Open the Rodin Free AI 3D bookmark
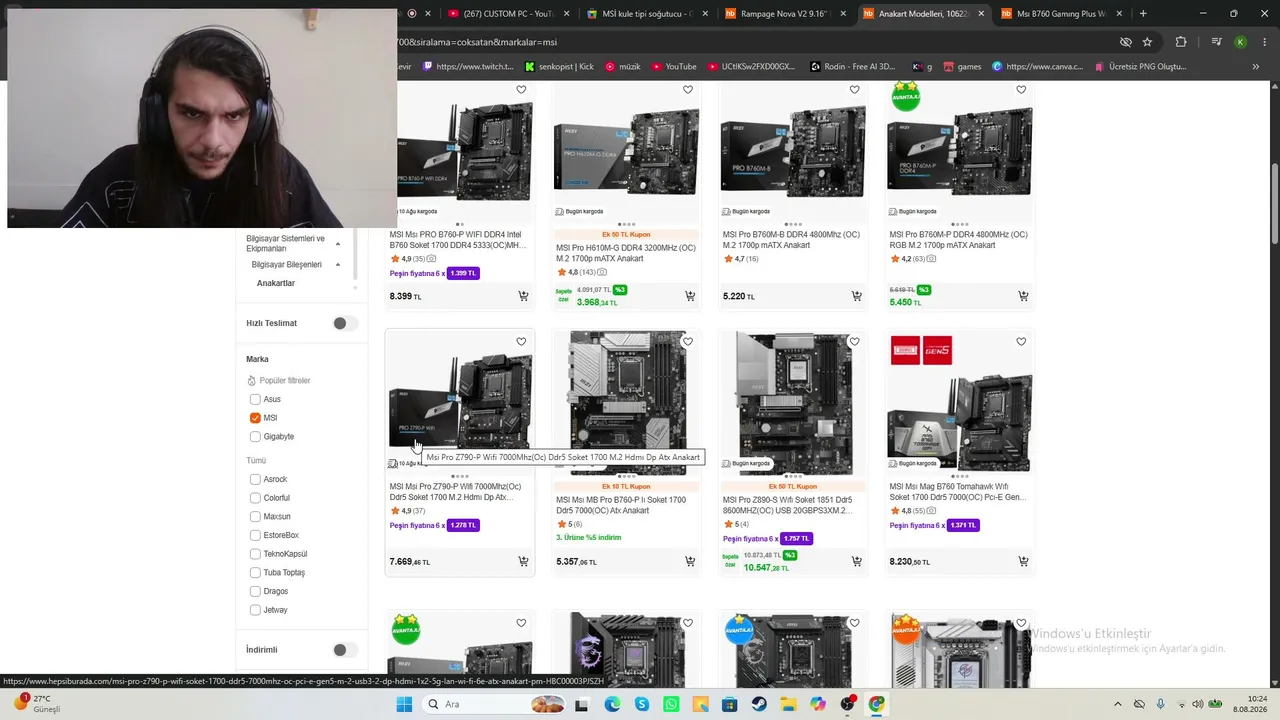 (x=852, y=67)
